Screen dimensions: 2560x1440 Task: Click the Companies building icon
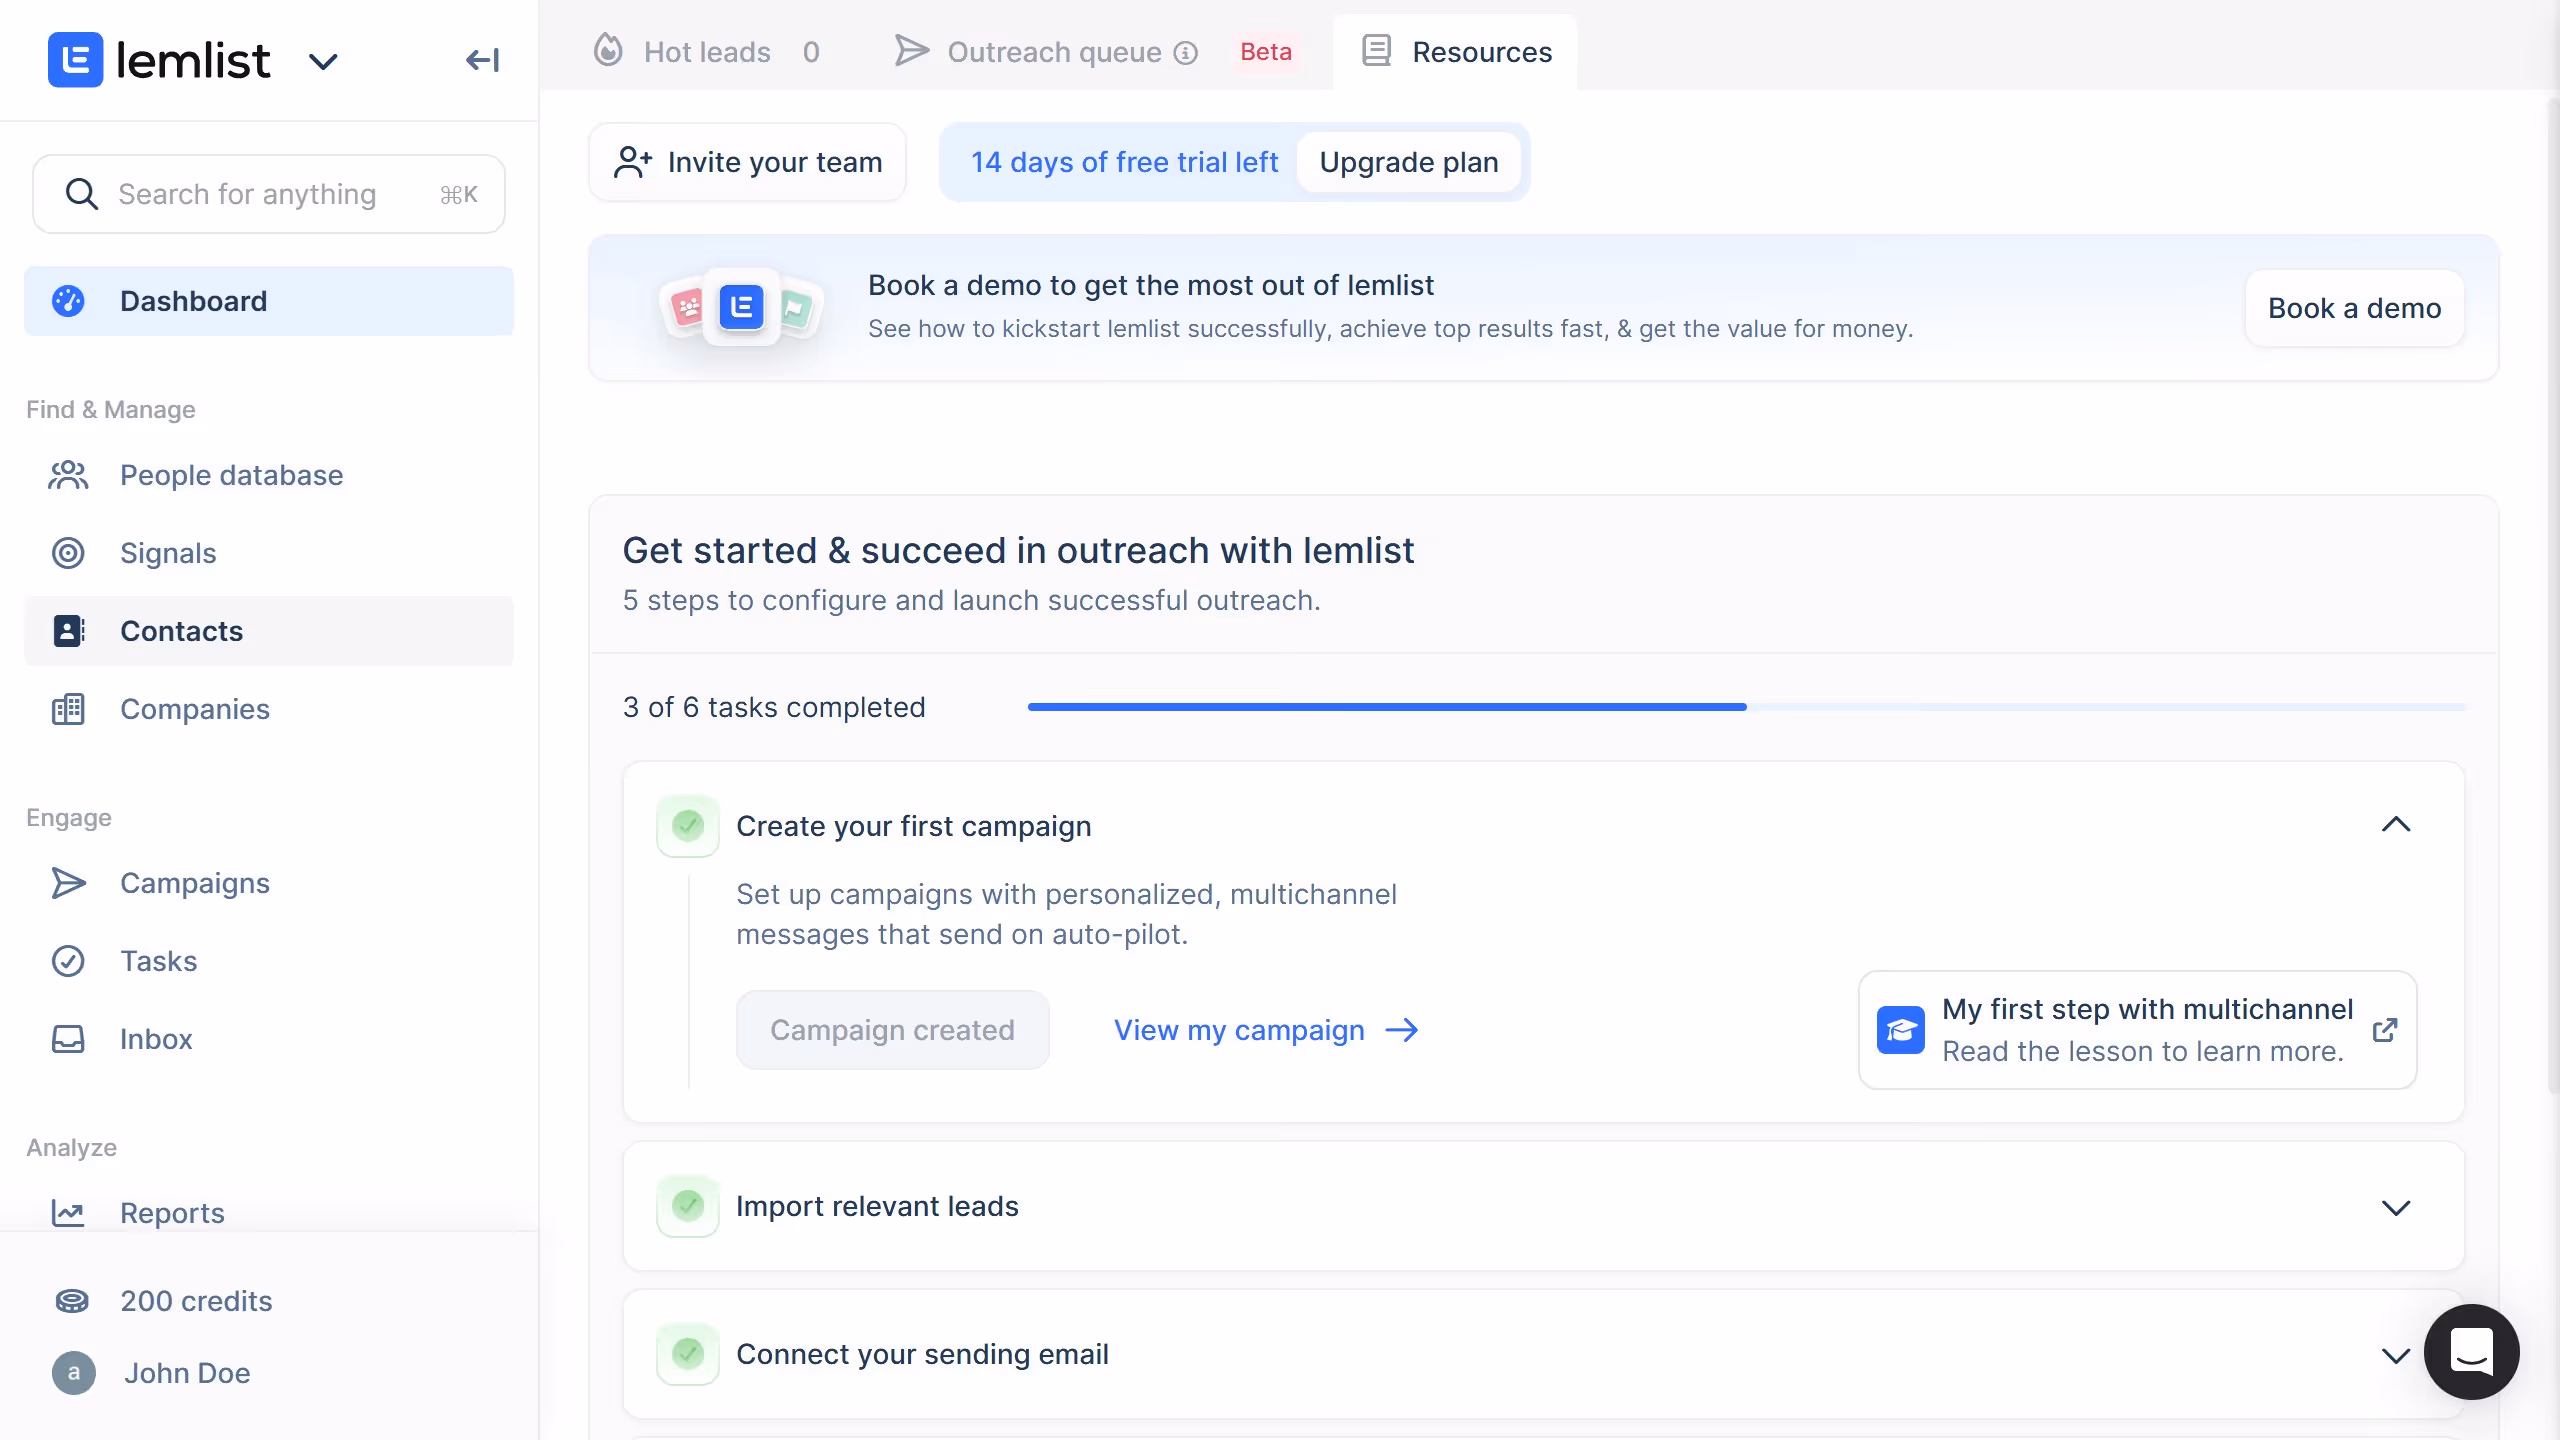point(68,709)
